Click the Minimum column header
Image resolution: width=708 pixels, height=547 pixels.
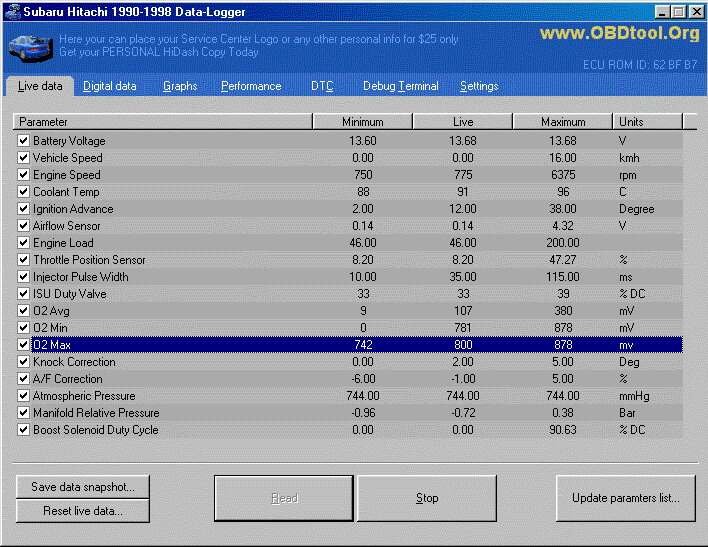point(363,122)
